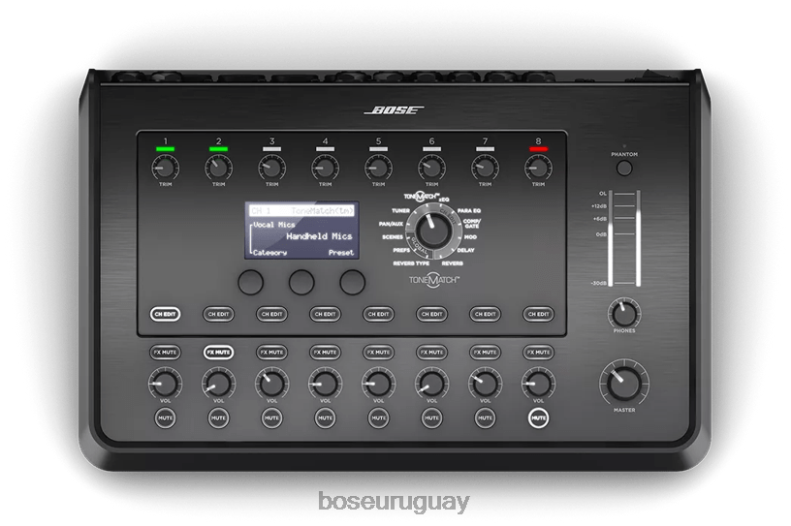The height and width of the screenshot is (526, 791).
Task: Click the MOD selector label
Action: click(x=471, y=237)
